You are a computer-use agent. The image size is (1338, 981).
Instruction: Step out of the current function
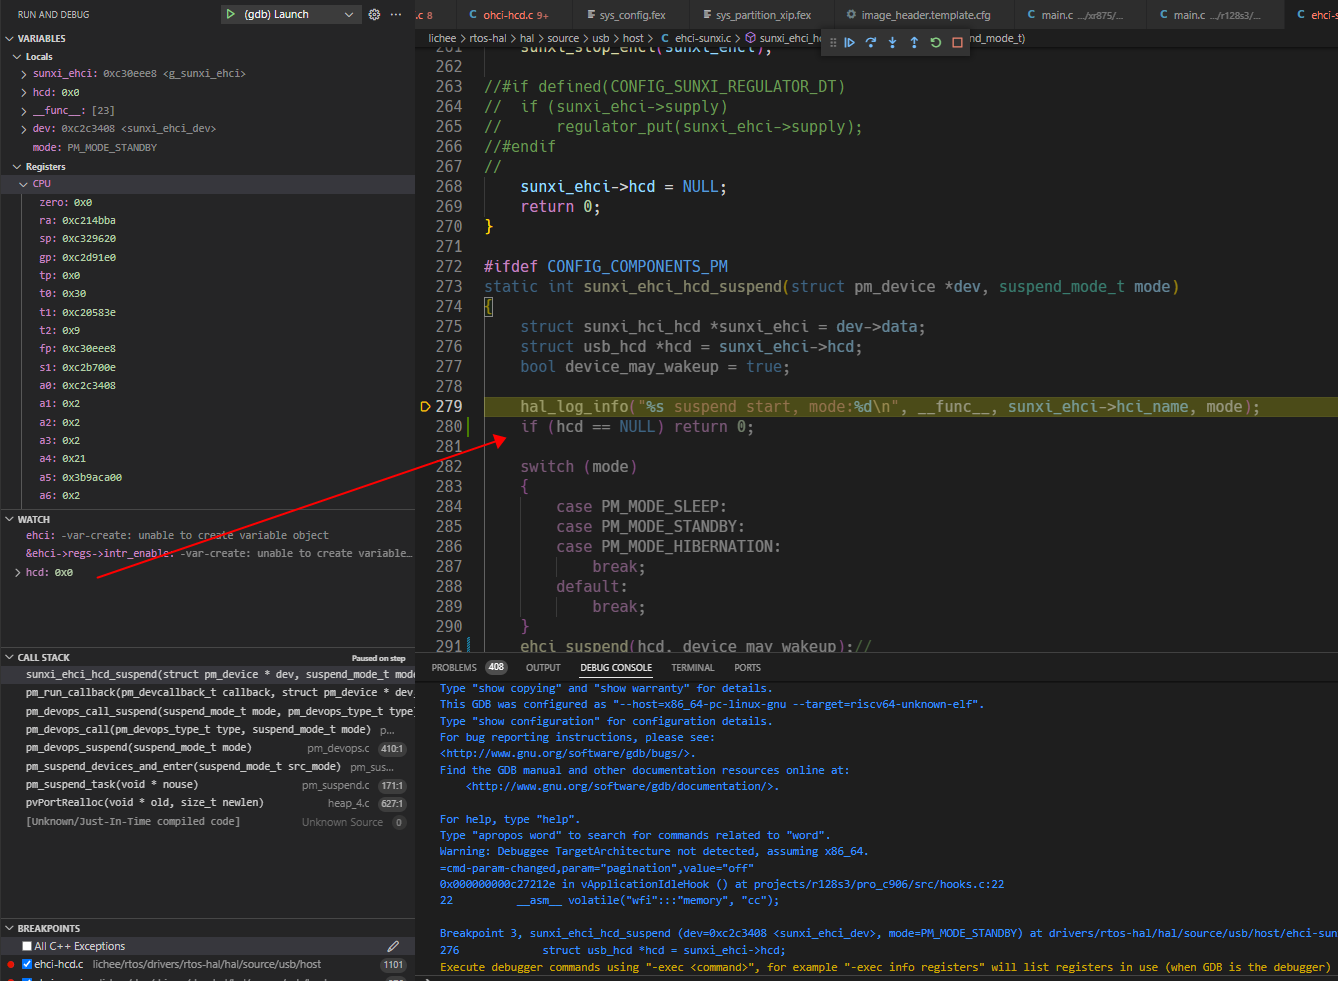pyautogui.click(x=914, y=43)
